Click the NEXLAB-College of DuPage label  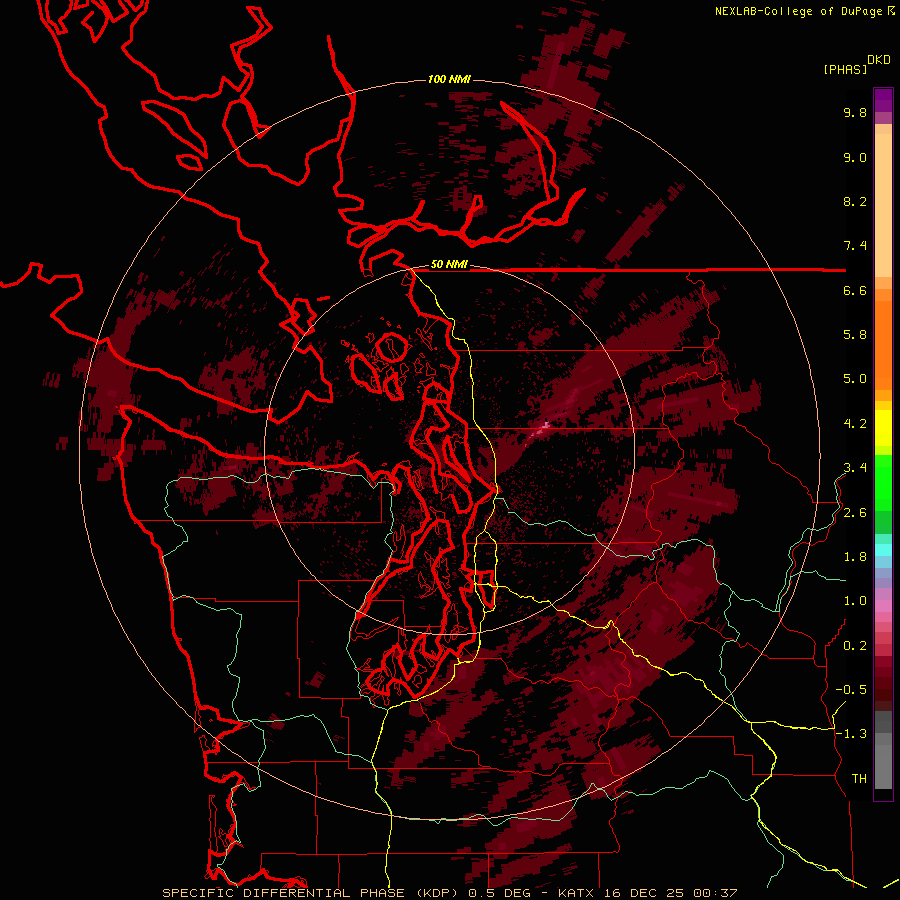coord(800,11)
